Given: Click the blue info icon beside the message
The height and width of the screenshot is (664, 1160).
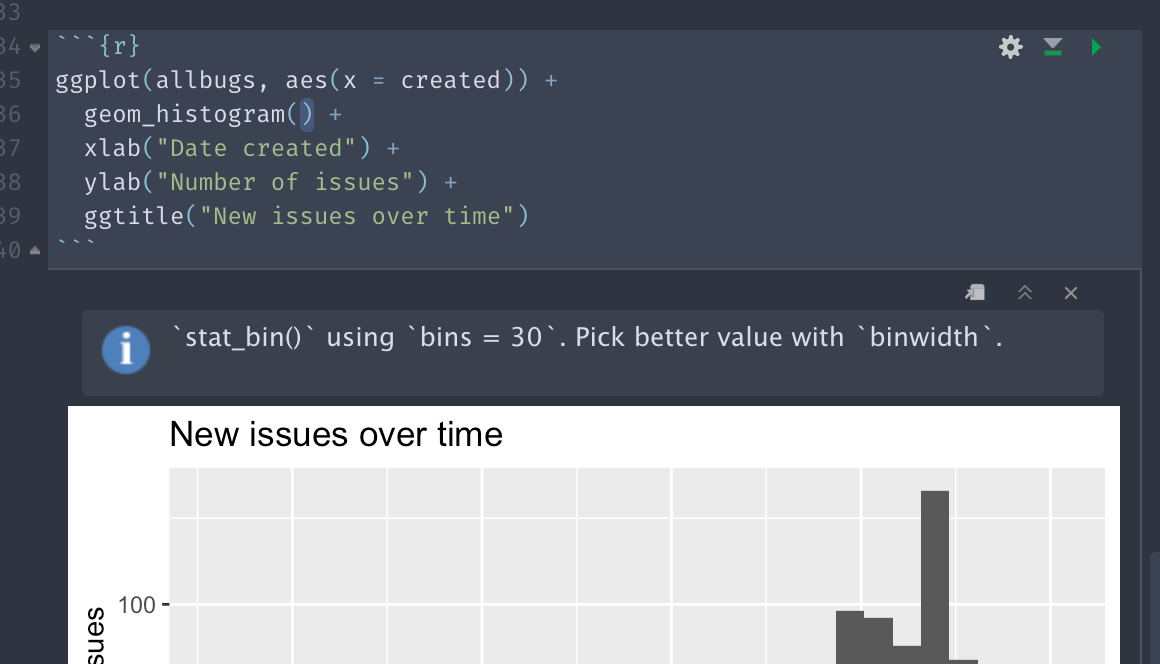Looking at the screenshot, I should (x=125, y=350).
